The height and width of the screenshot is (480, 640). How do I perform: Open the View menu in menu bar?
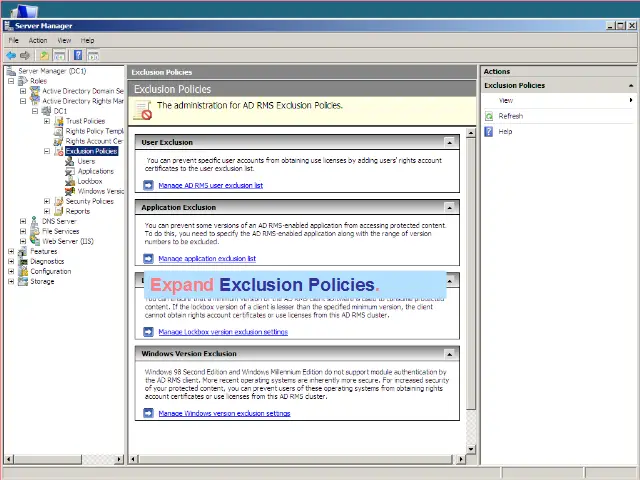[64, 40]
